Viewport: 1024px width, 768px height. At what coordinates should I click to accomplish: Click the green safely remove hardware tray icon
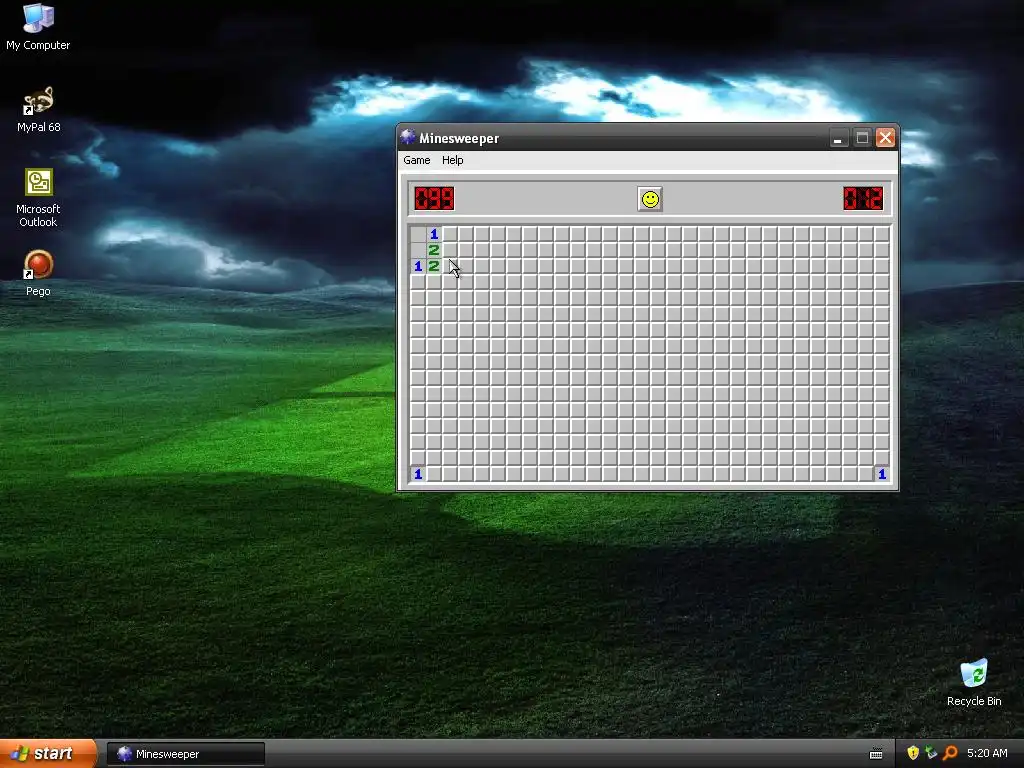pos(931,754)
